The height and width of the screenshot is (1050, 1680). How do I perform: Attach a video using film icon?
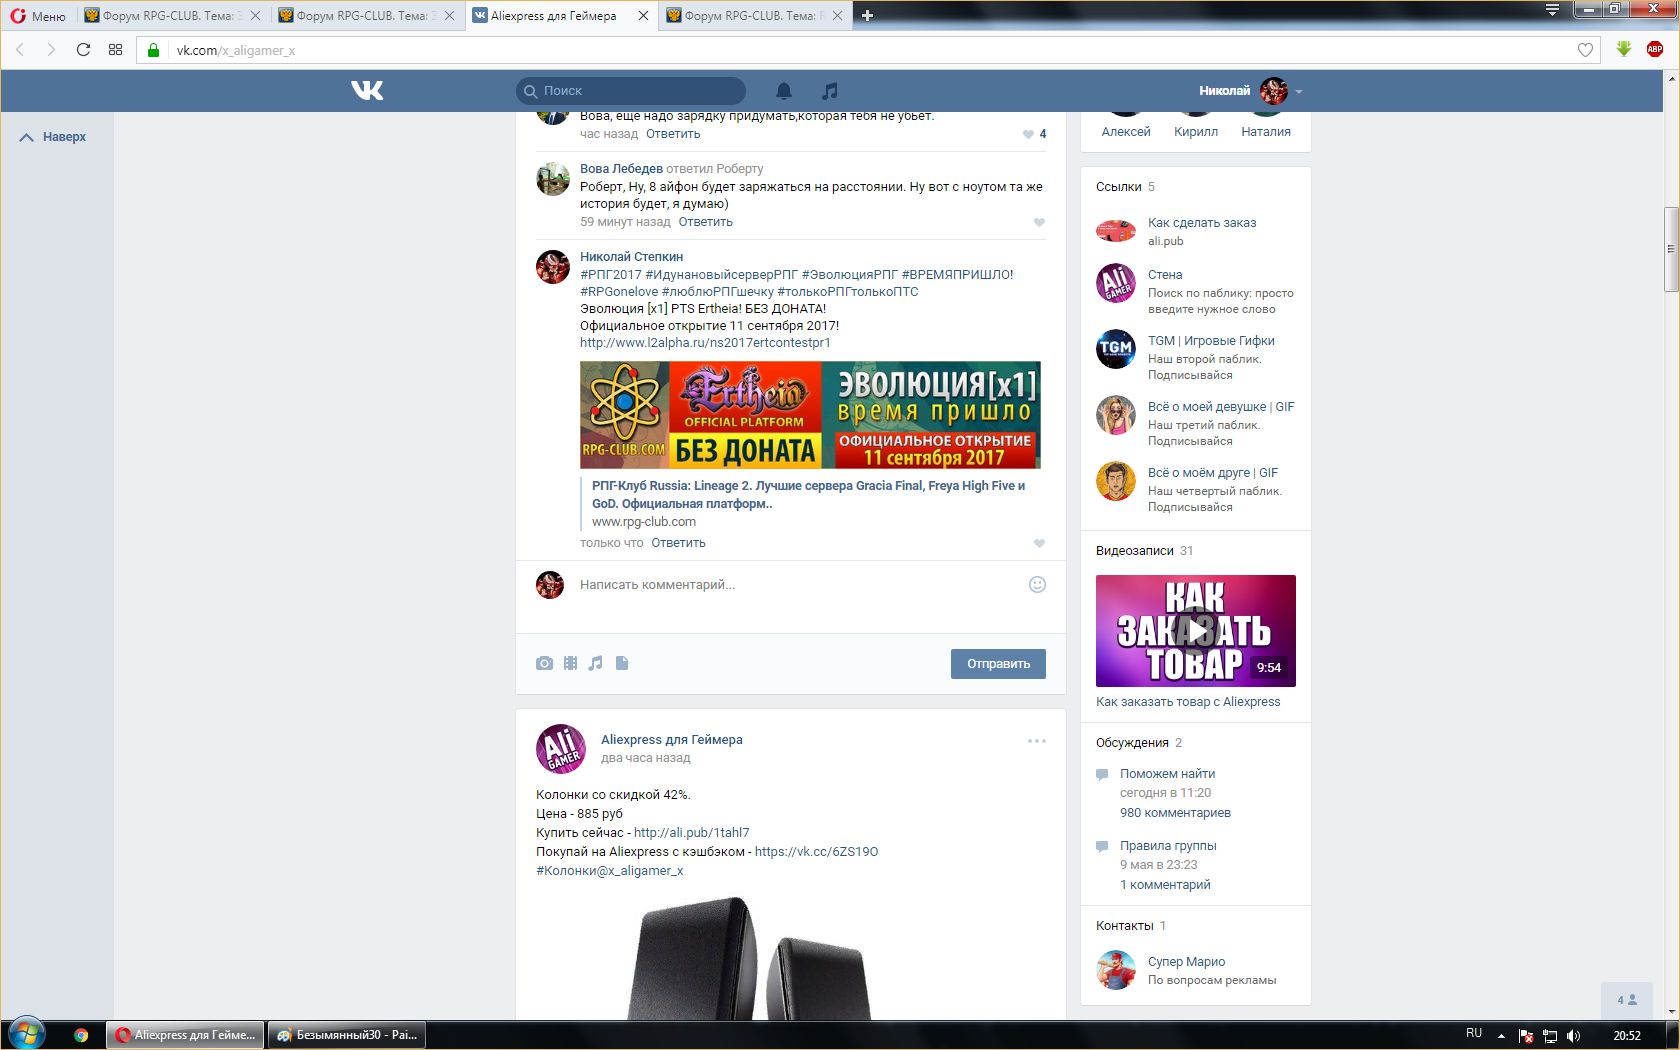coord(570,663)
